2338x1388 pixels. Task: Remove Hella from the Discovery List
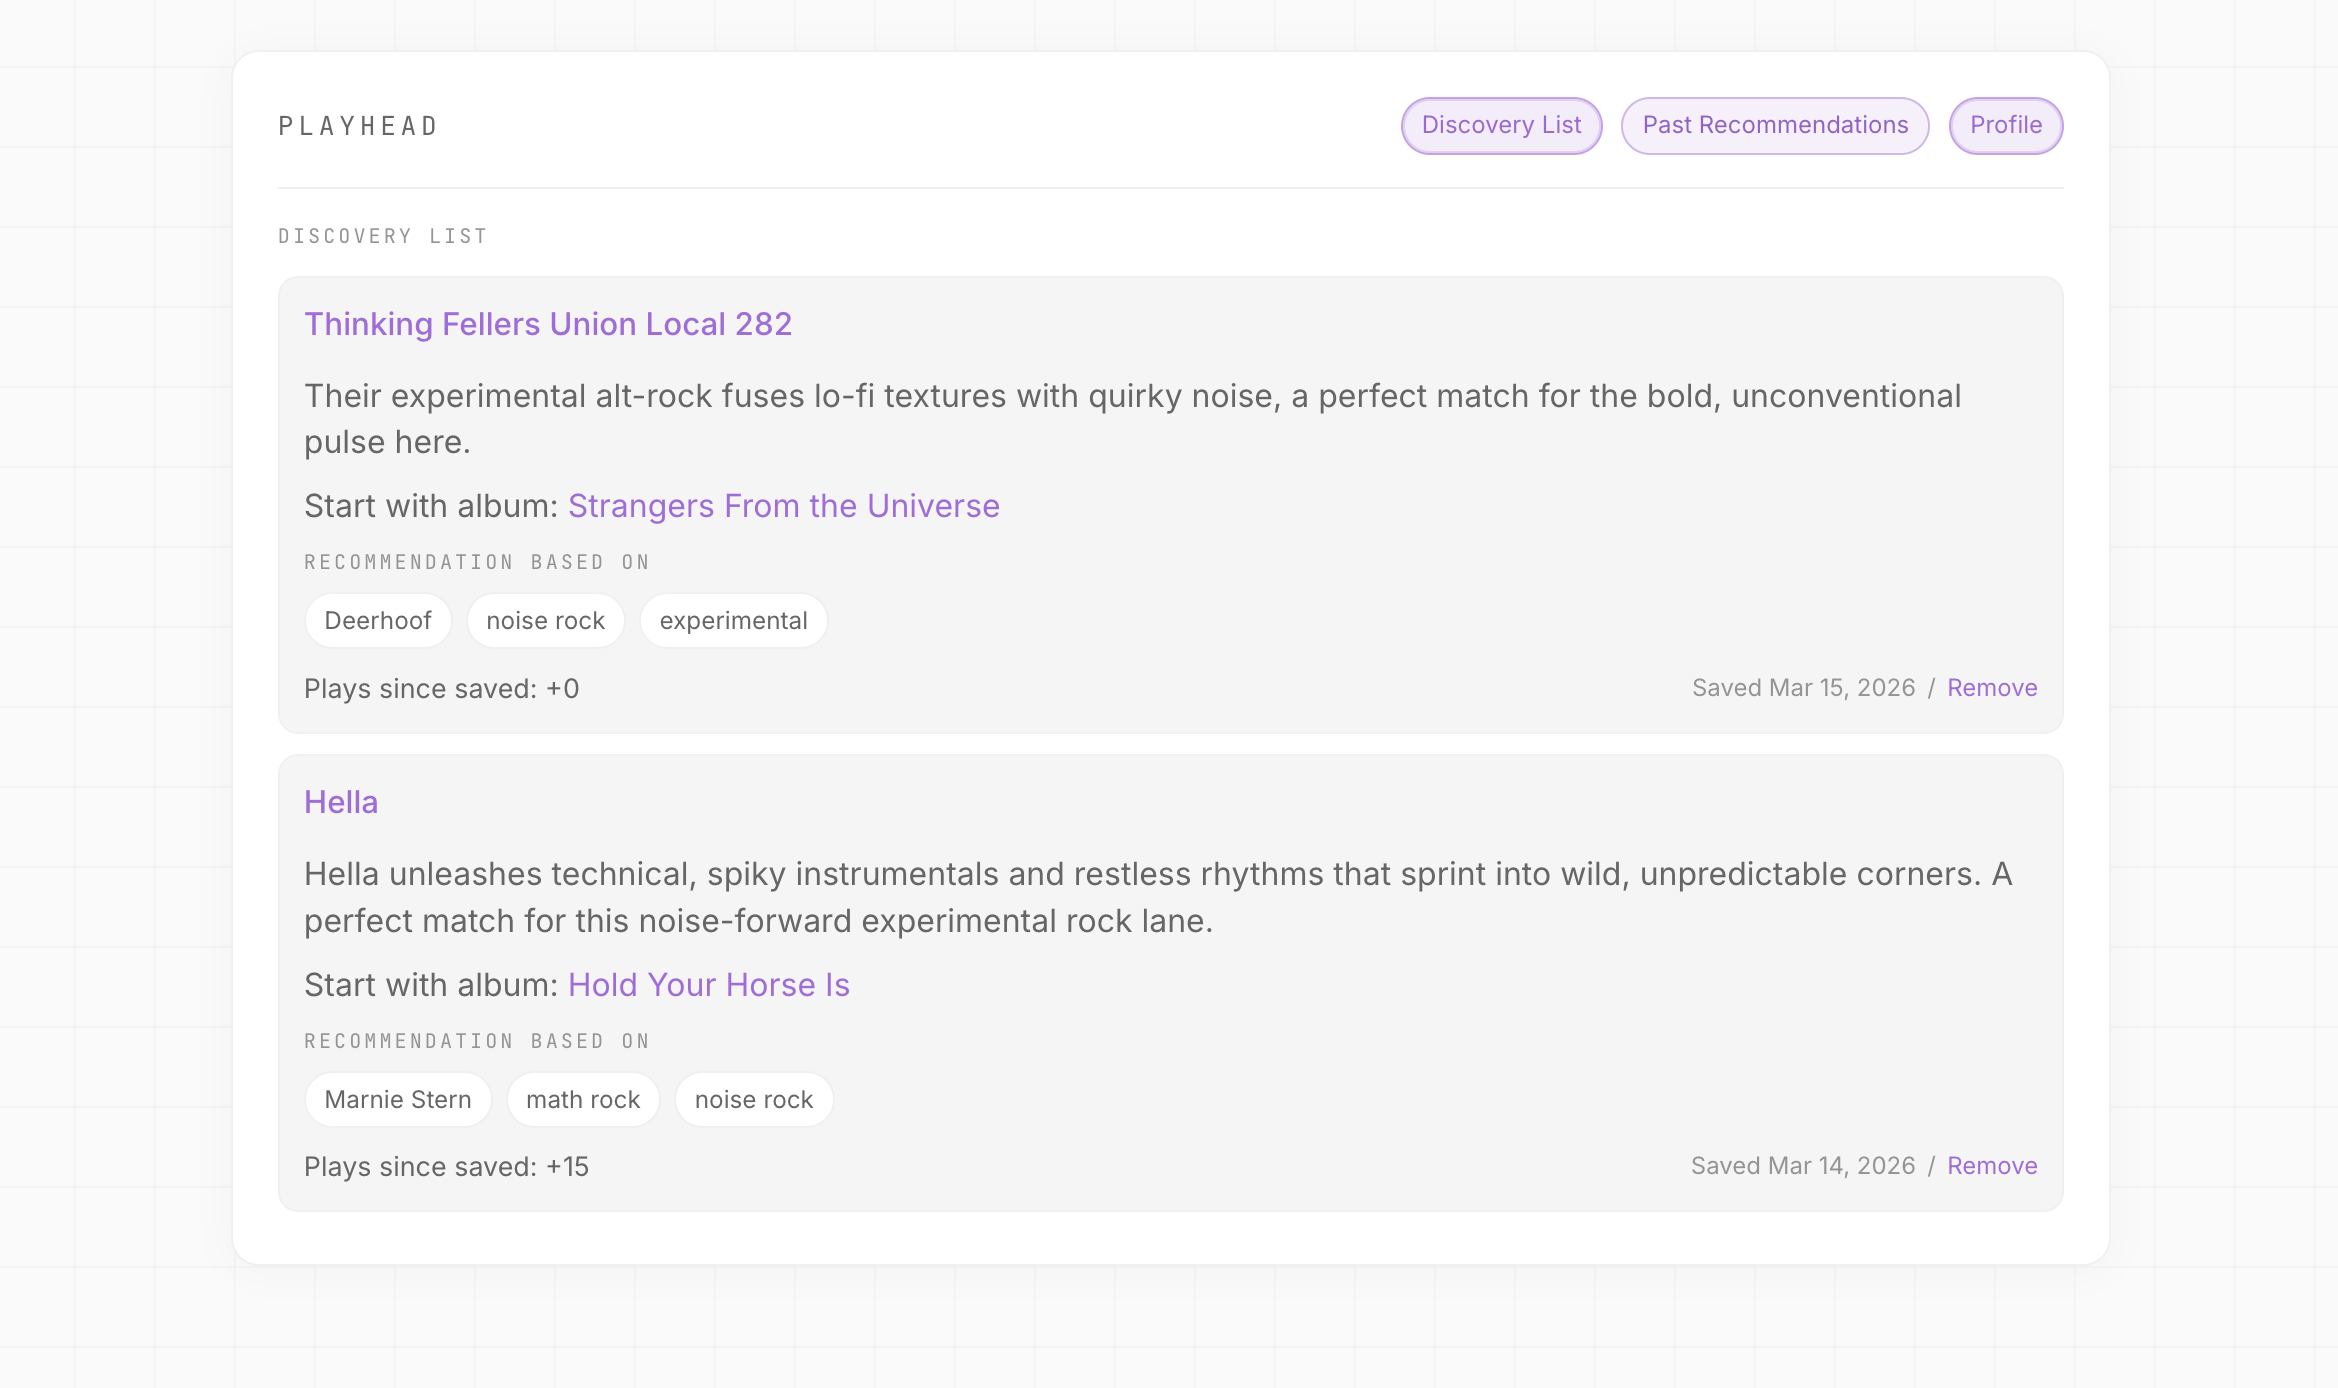(1991, 1165)
